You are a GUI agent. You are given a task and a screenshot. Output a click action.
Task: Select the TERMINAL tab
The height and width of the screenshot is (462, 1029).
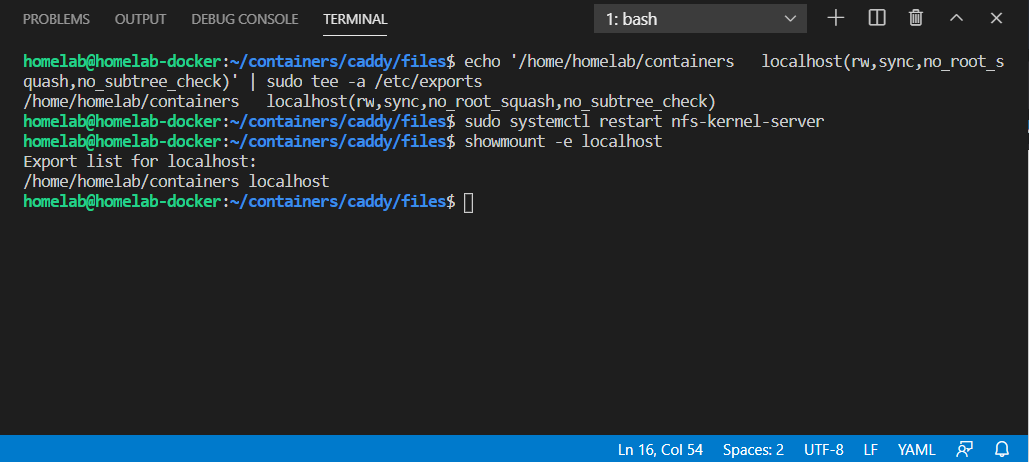click(x=355, y=19)
